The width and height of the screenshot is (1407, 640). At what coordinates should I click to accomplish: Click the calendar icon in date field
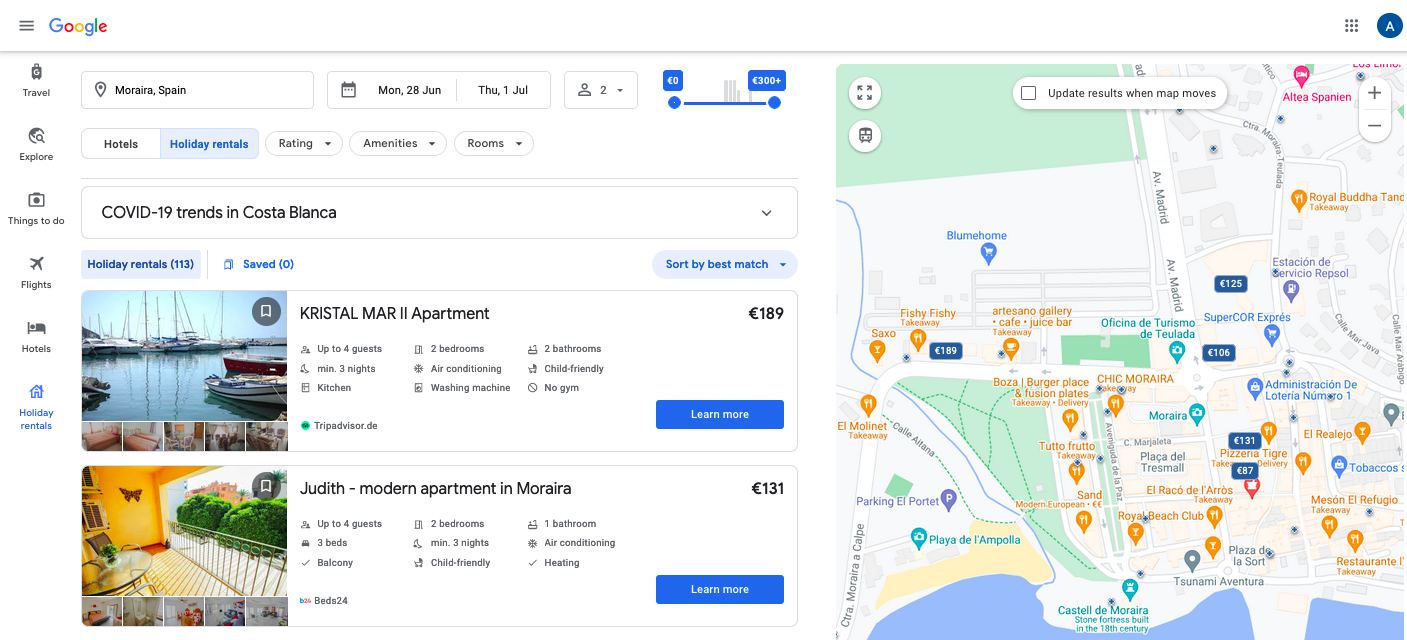349,90
